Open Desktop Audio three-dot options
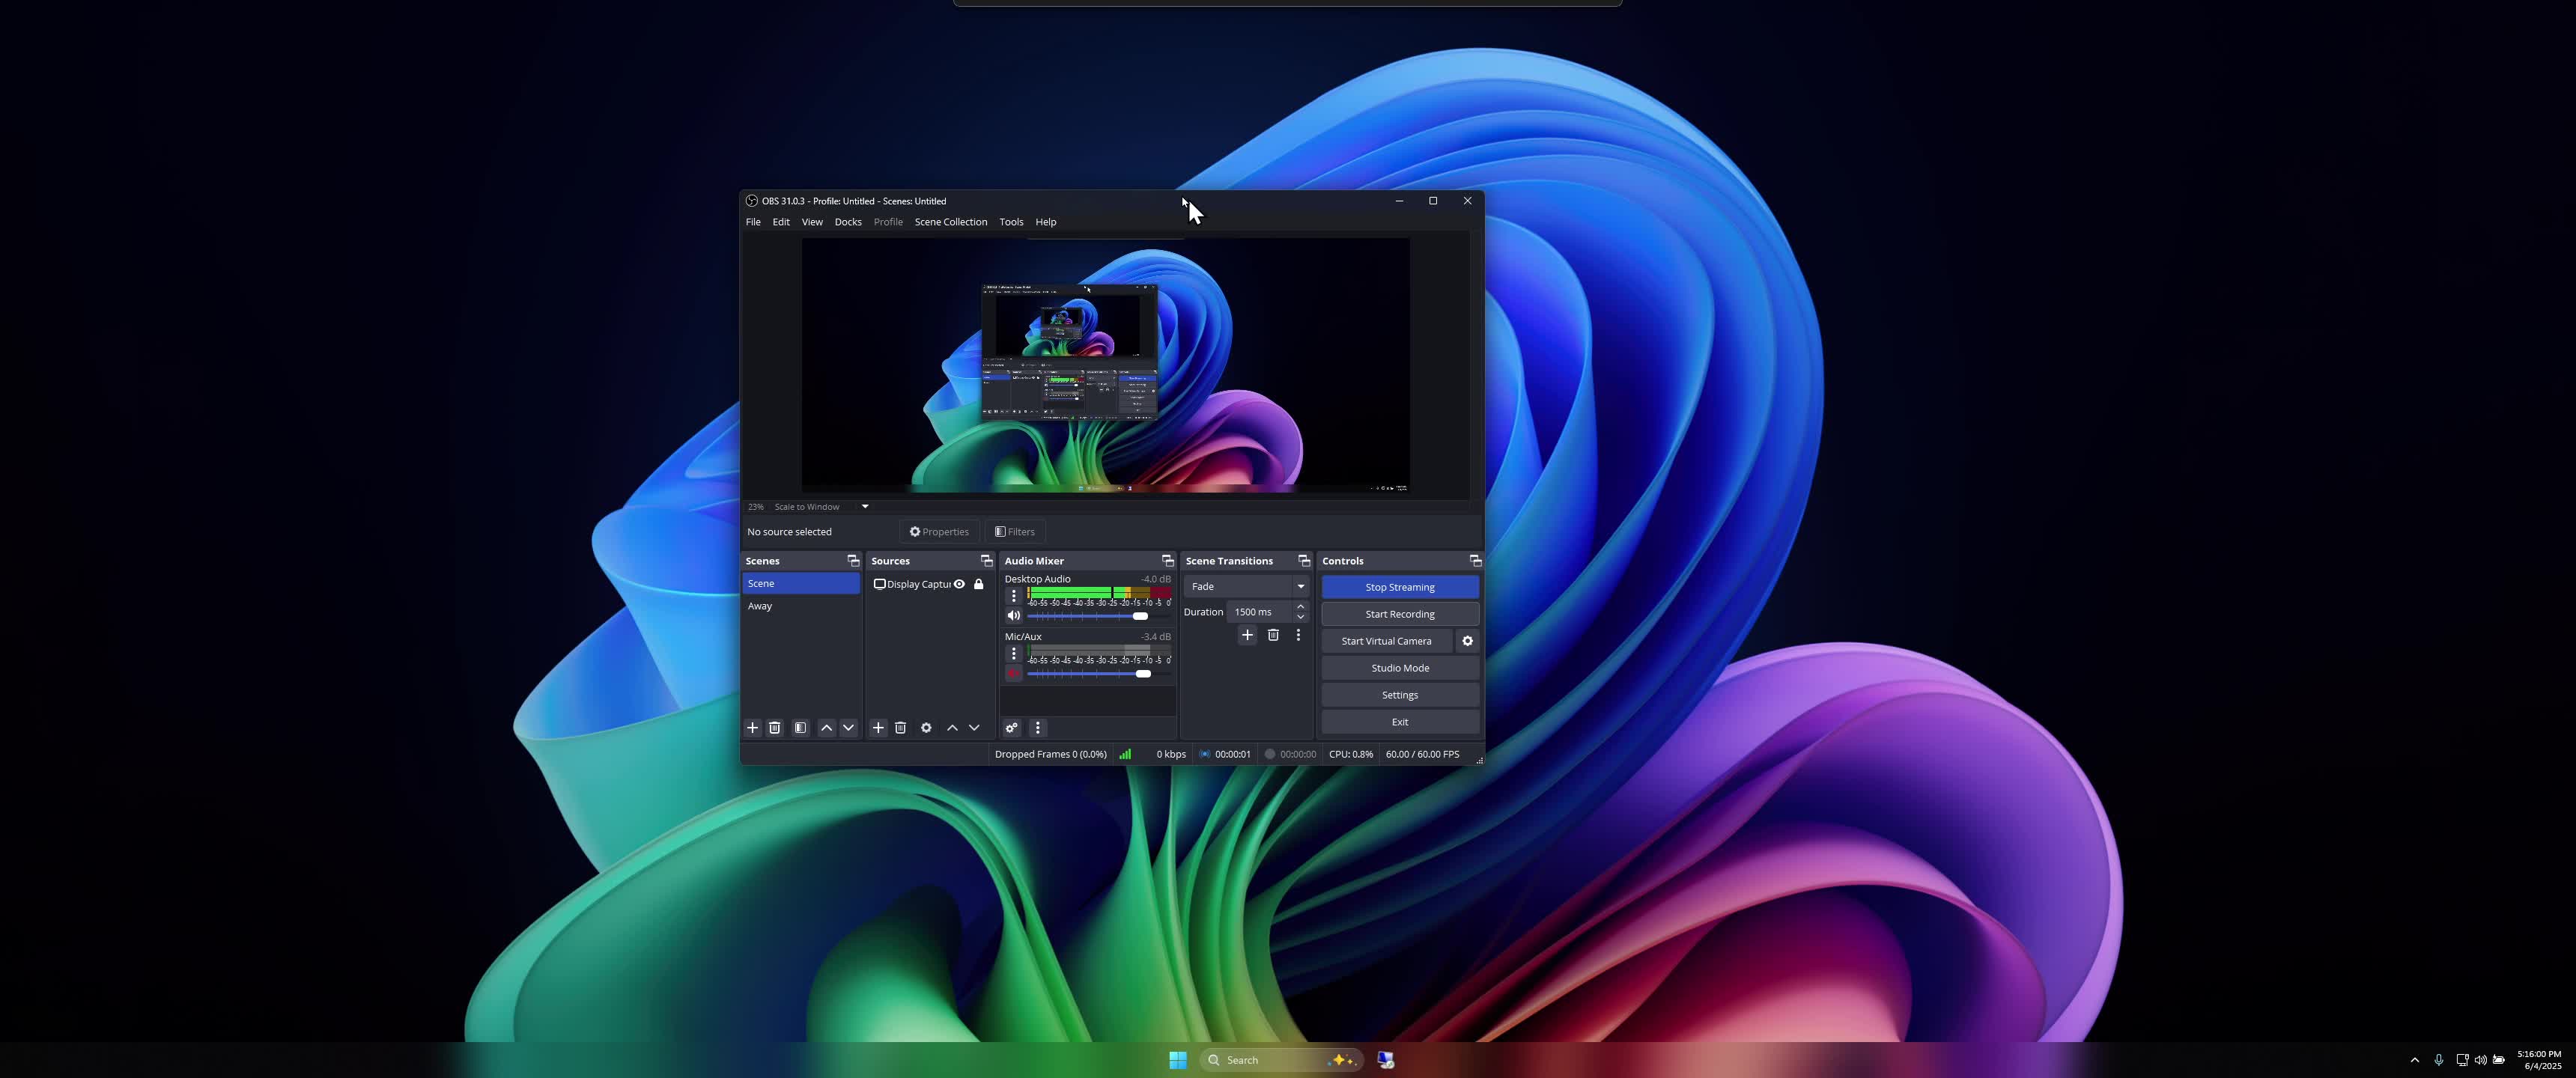Image resolution: width=2576 pixels, height=1078 pixels. coord(1013,595)
